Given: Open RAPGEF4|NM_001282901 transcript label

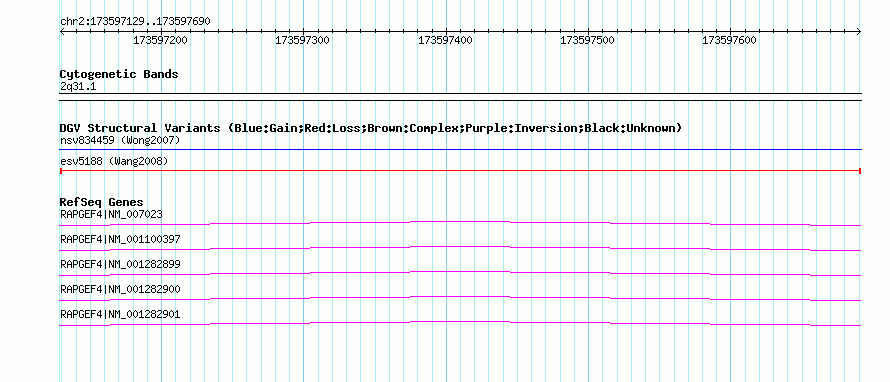Looking at the screenshot, I should pyautogui.click(x=120, y=314).
